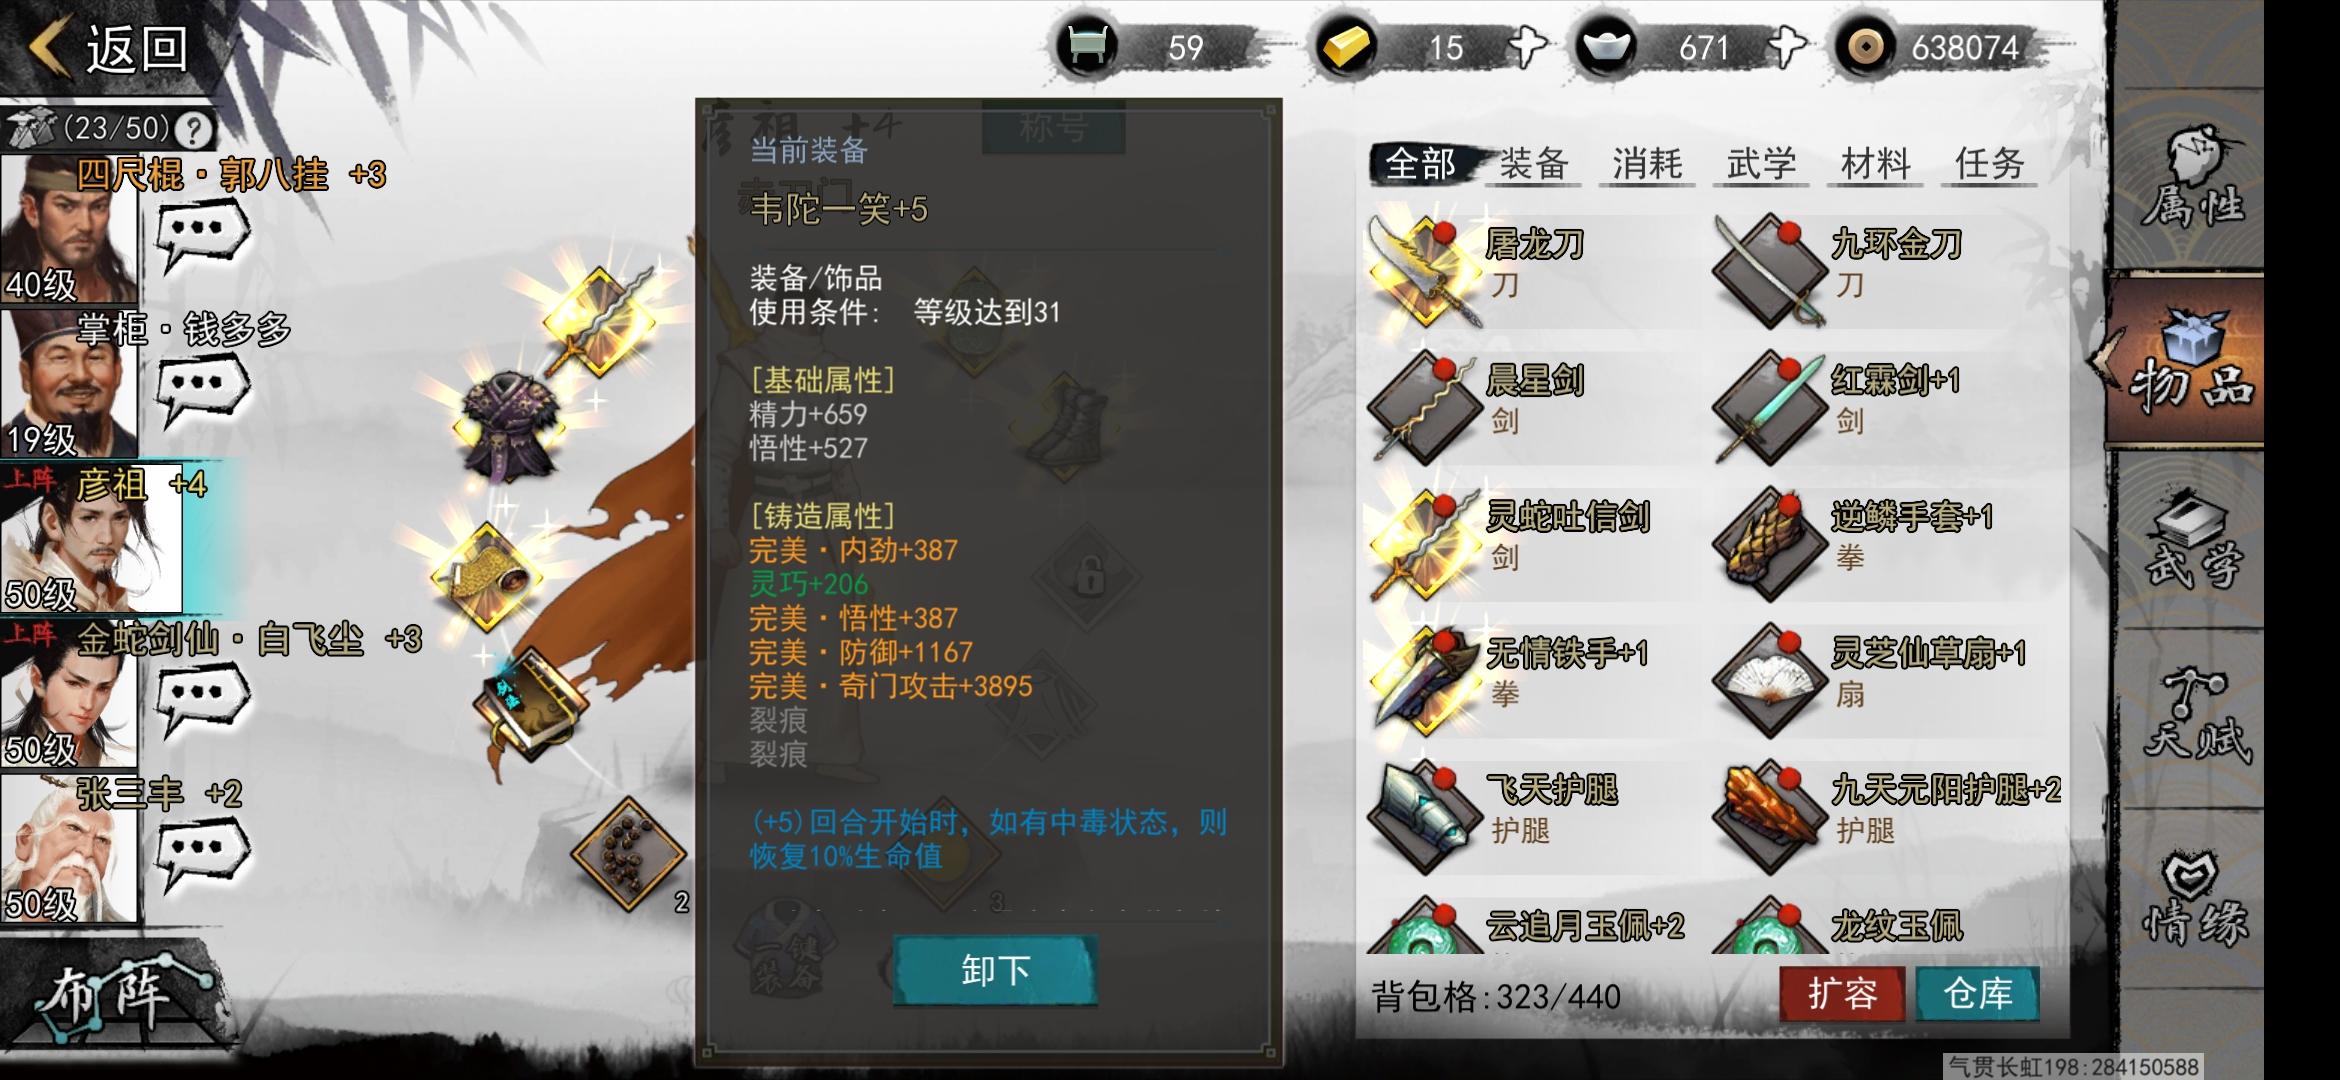Add gold bars with plus icon

pos(1526,47)
